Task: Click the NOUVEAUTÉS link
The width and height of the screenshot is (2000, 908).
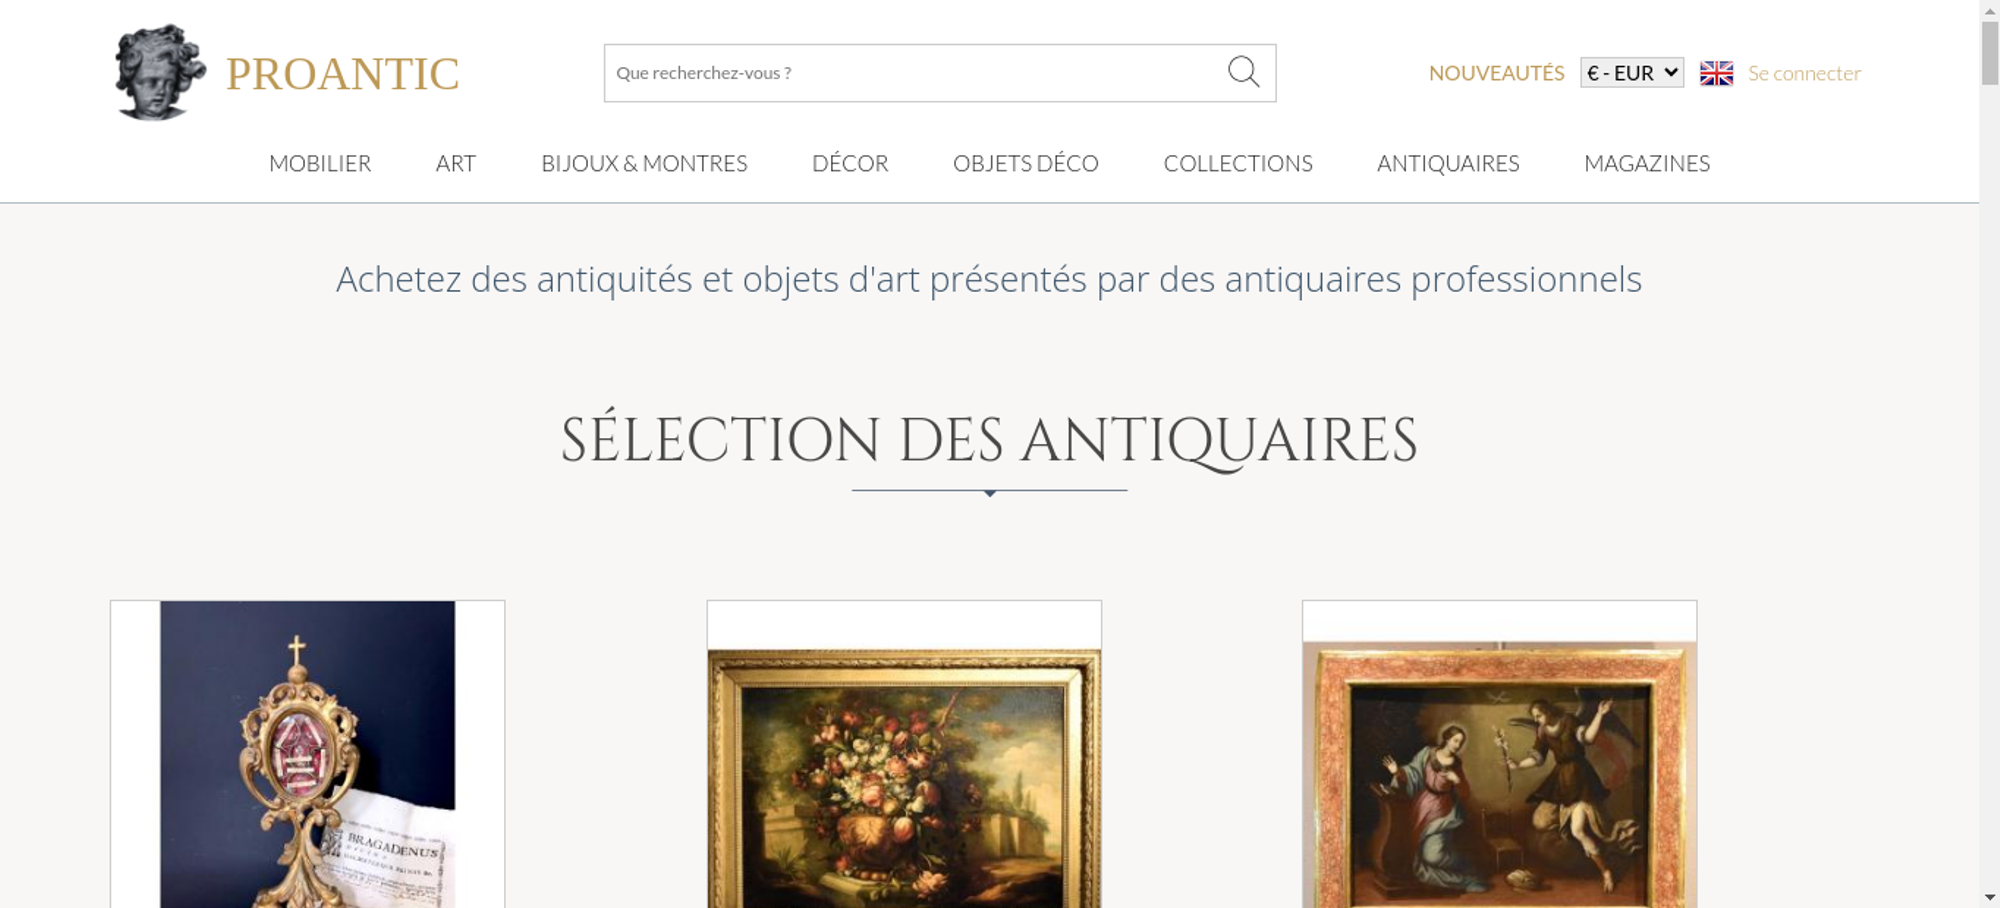Action: 1496,73
